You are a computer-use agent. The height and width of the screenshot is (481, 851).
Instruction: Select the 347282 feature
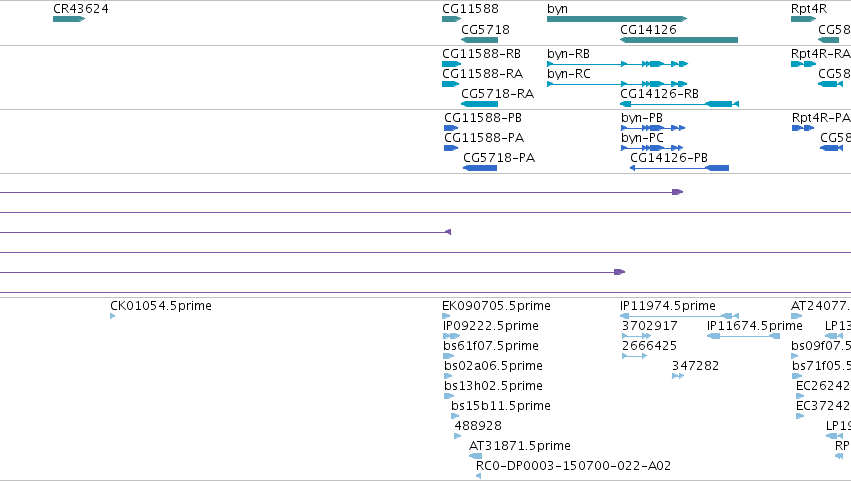point(678,376)
